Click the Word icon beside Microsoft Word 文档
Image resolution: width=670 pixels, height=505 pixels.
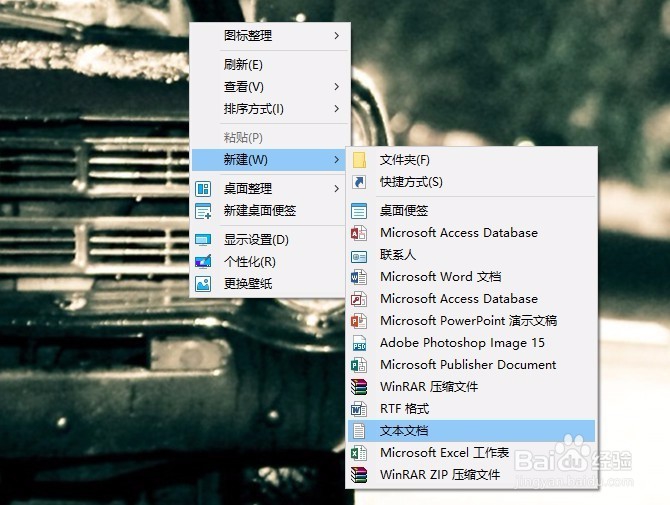click(x=359, y=277)
